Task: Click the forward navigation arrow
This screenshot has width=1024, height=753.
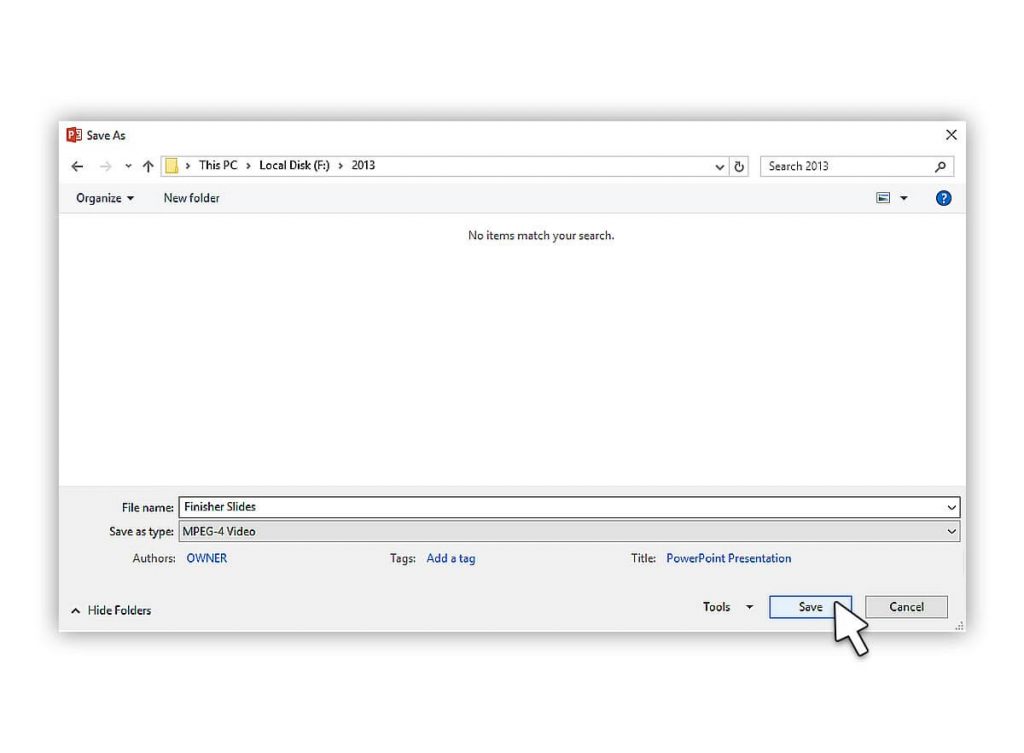Action: point(105,167)
